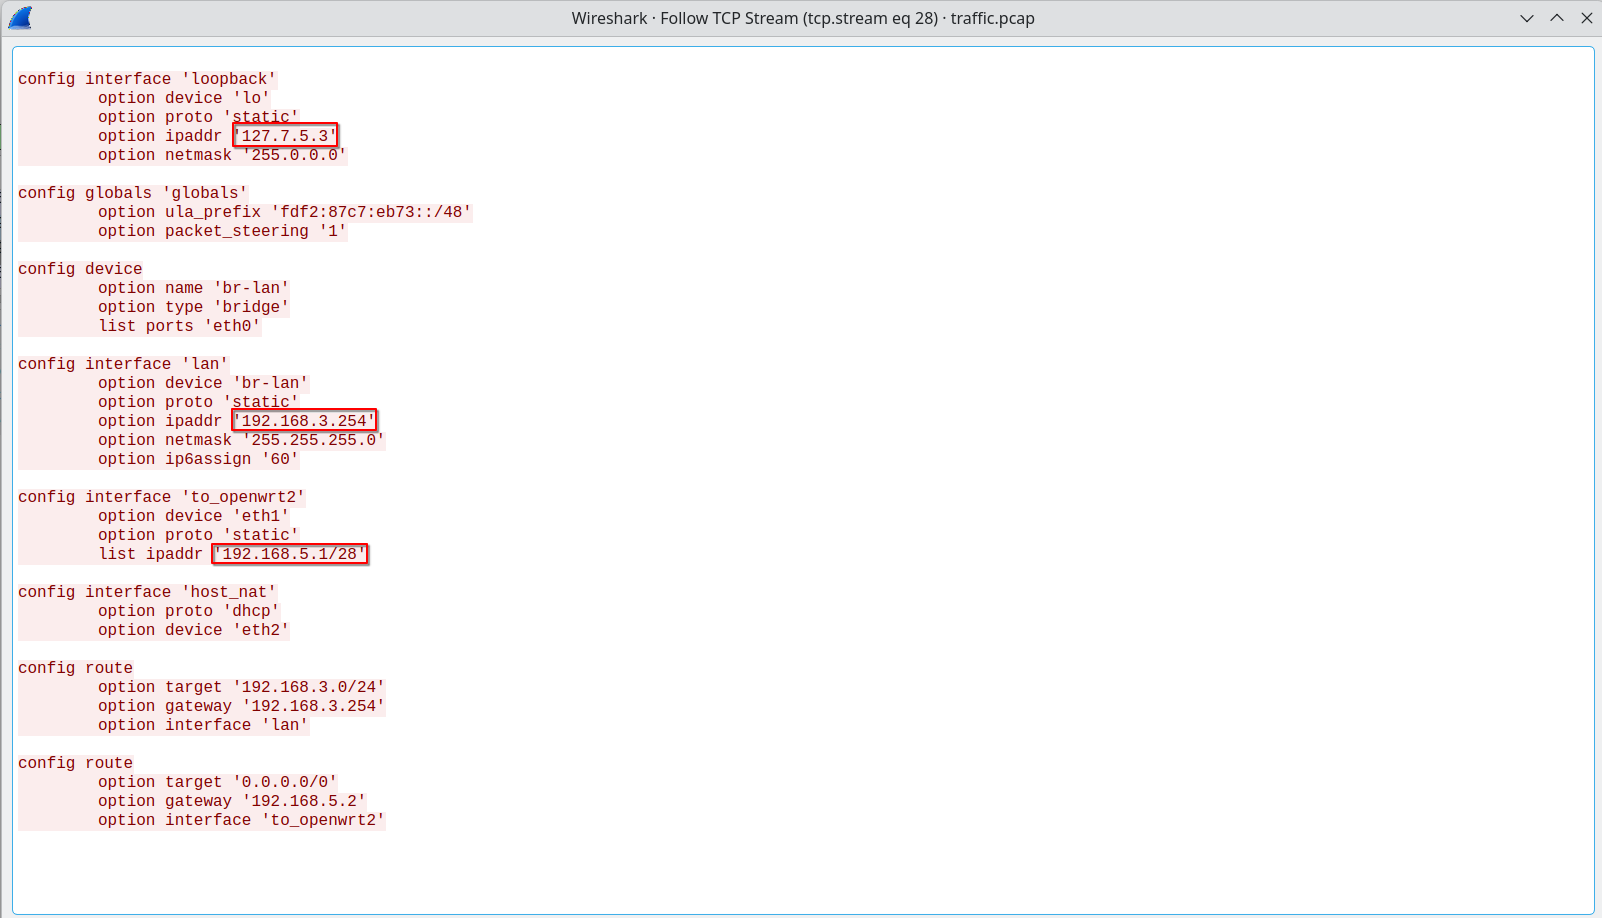Select the line "option device 'eth2'"
Screen dimensions: 1602x918
(193, 630)
